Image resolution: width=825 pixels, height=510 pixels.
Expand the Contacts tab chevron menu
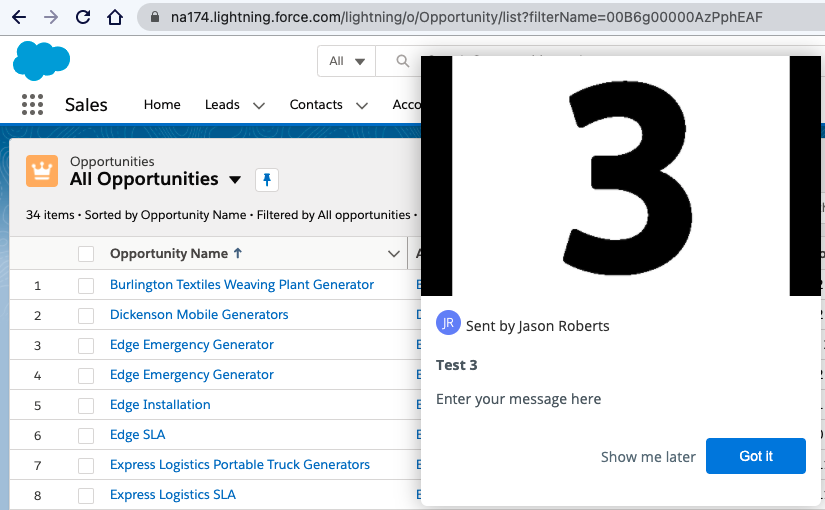click(362, 106)
